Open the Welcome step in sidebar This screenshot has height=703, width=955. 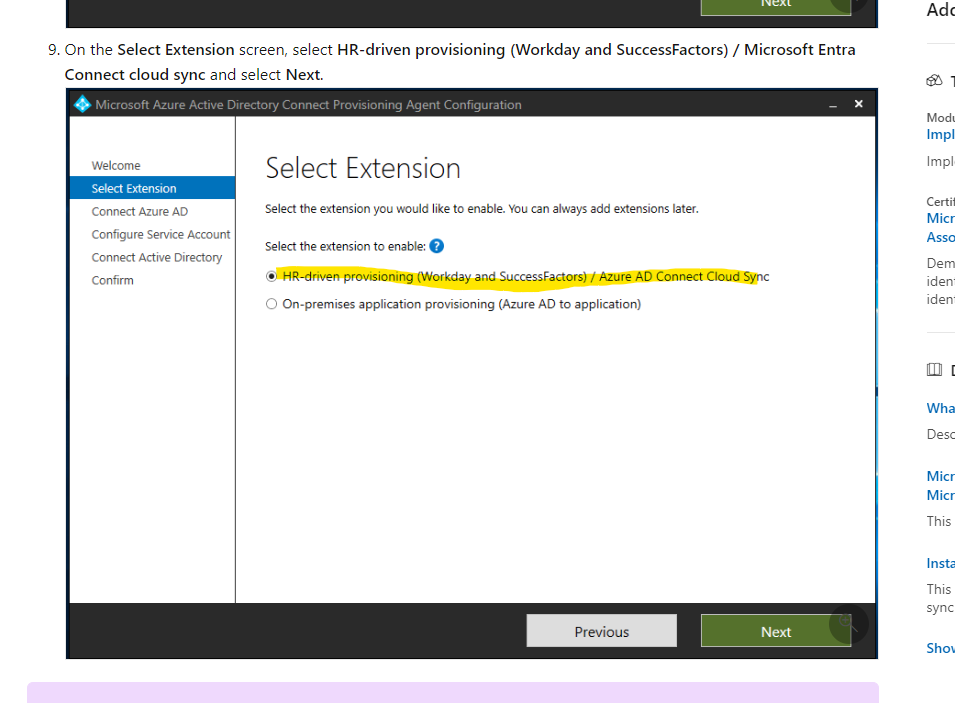tap(116, 166)
